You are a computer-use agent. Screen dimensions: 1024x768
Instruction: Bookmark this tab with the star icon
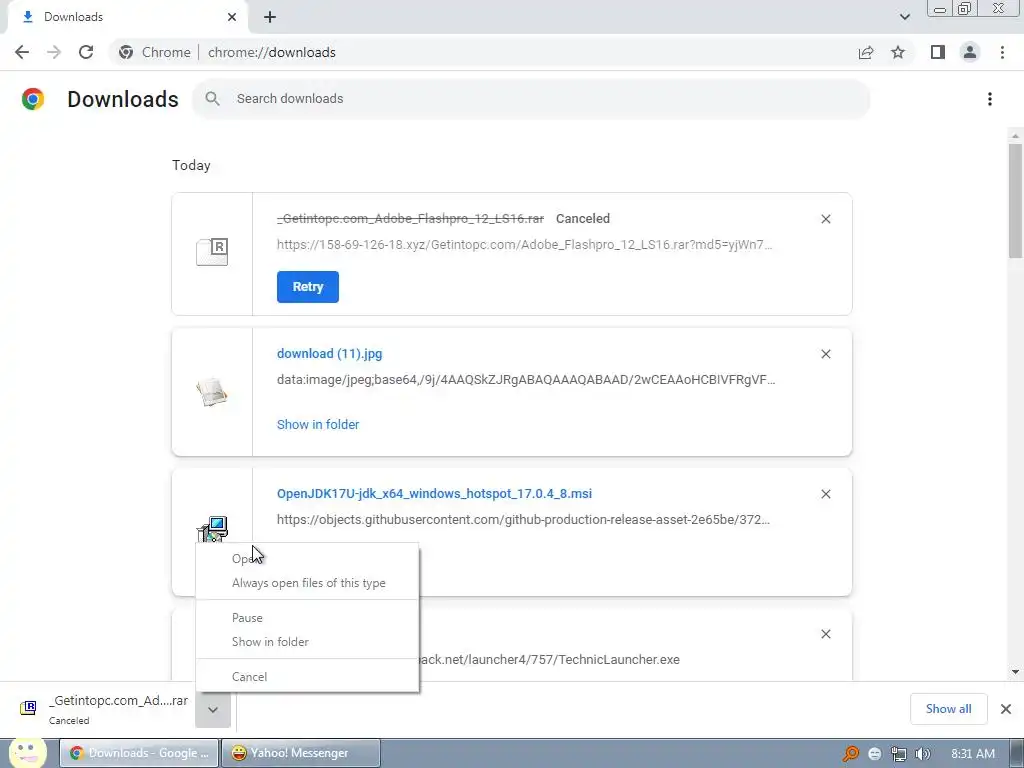point(898,52)
